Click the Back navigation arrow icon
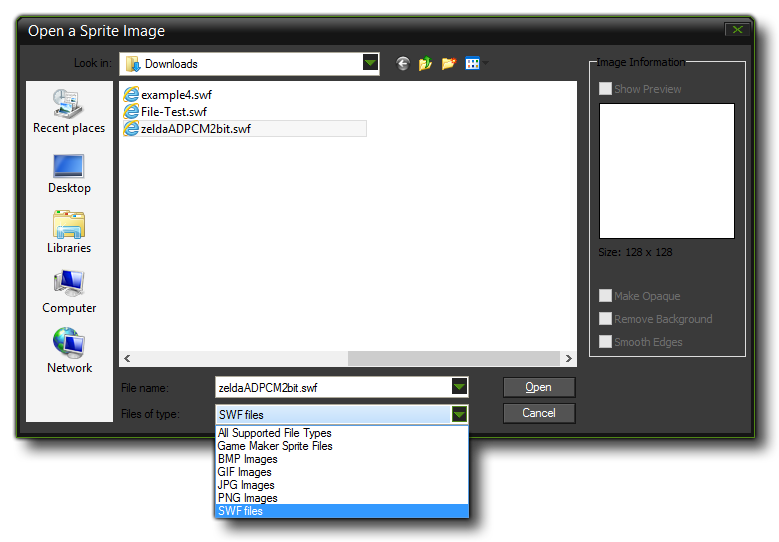This screenshot has width=779, height=542. click(x=403, y=63)
